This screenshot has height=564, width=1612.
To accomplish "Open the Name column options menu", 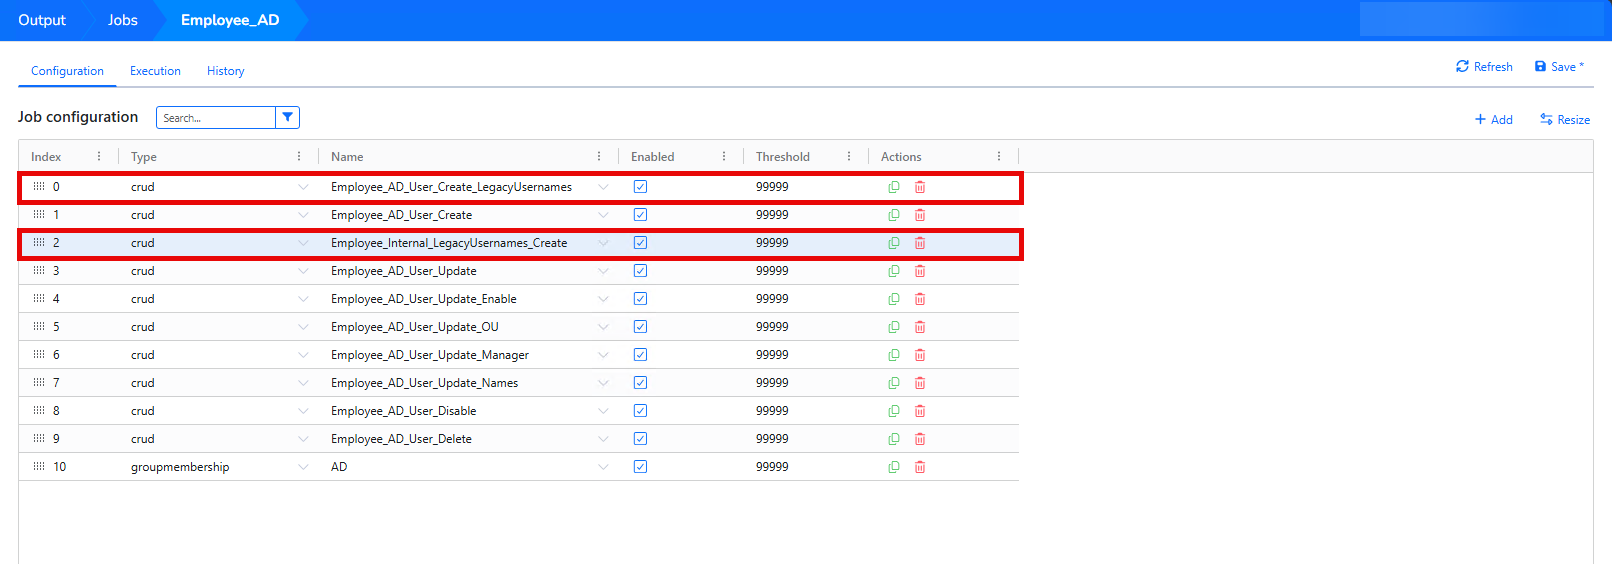I will point(599,156).
